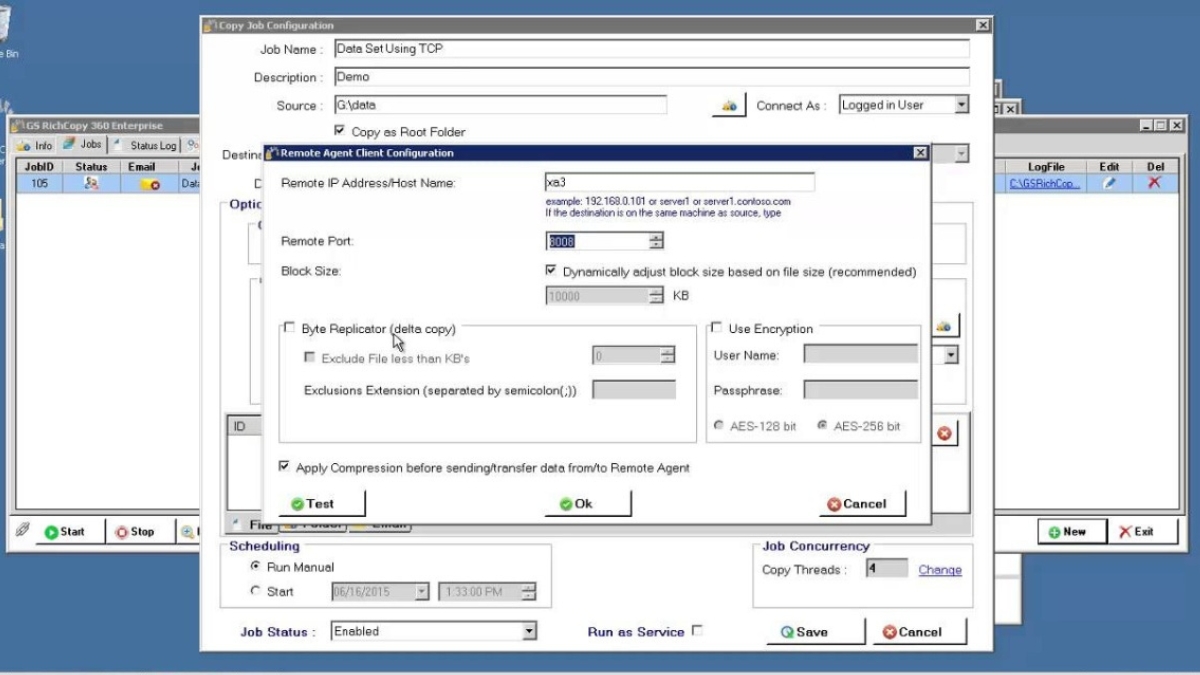This screenshot has height=675, width=1200.
Task: Click the encryption User Name field
Action: 860,354
